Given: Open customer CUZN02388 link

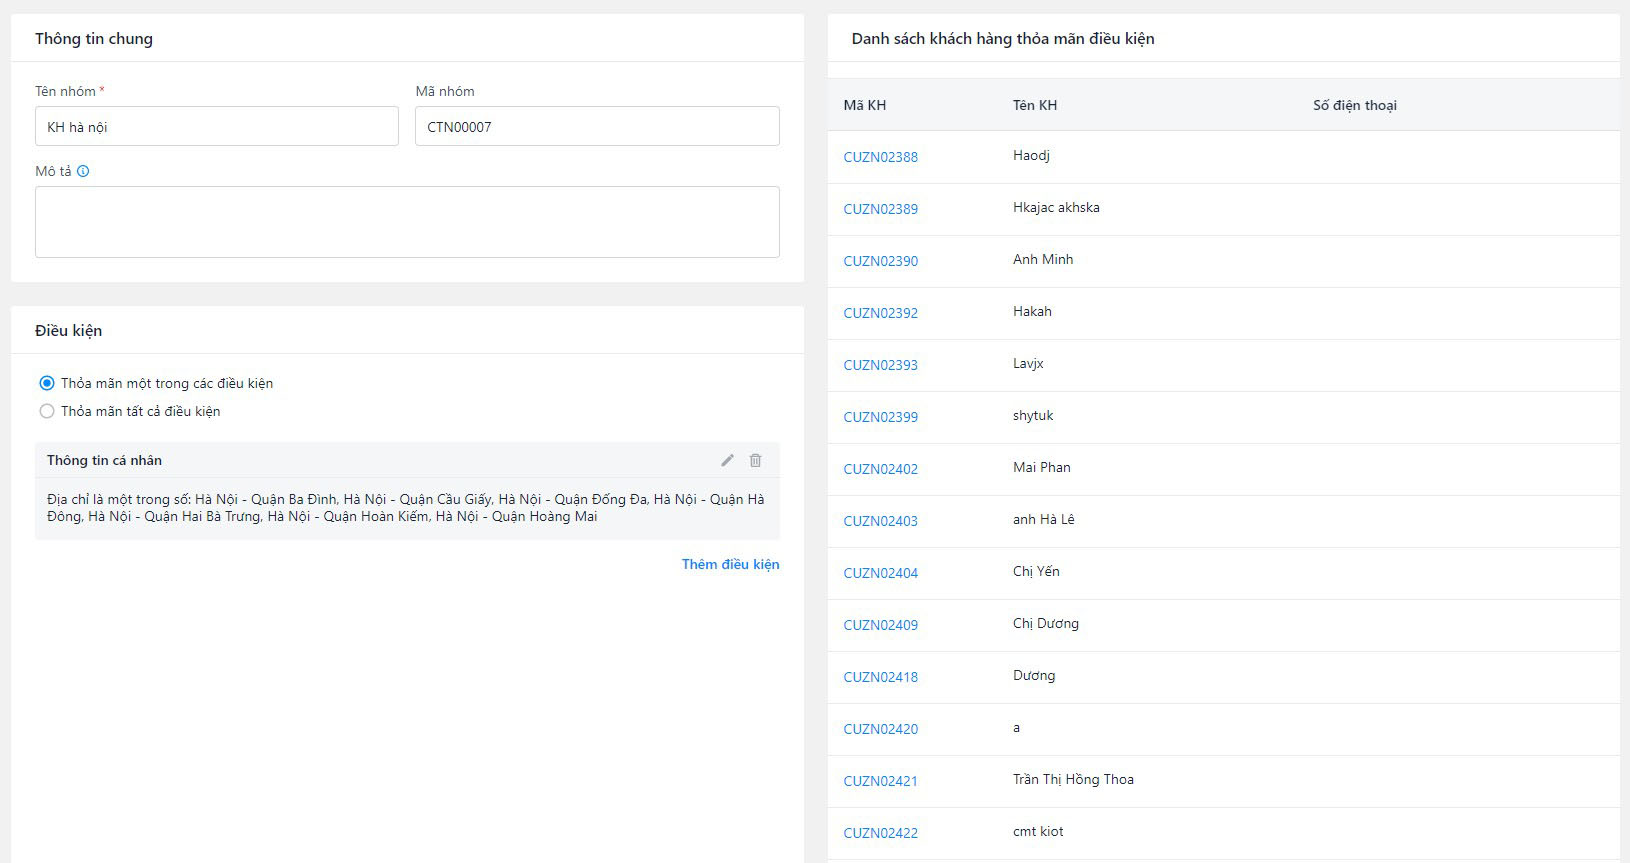Looking at the screenshot, I should pos(880,157).
